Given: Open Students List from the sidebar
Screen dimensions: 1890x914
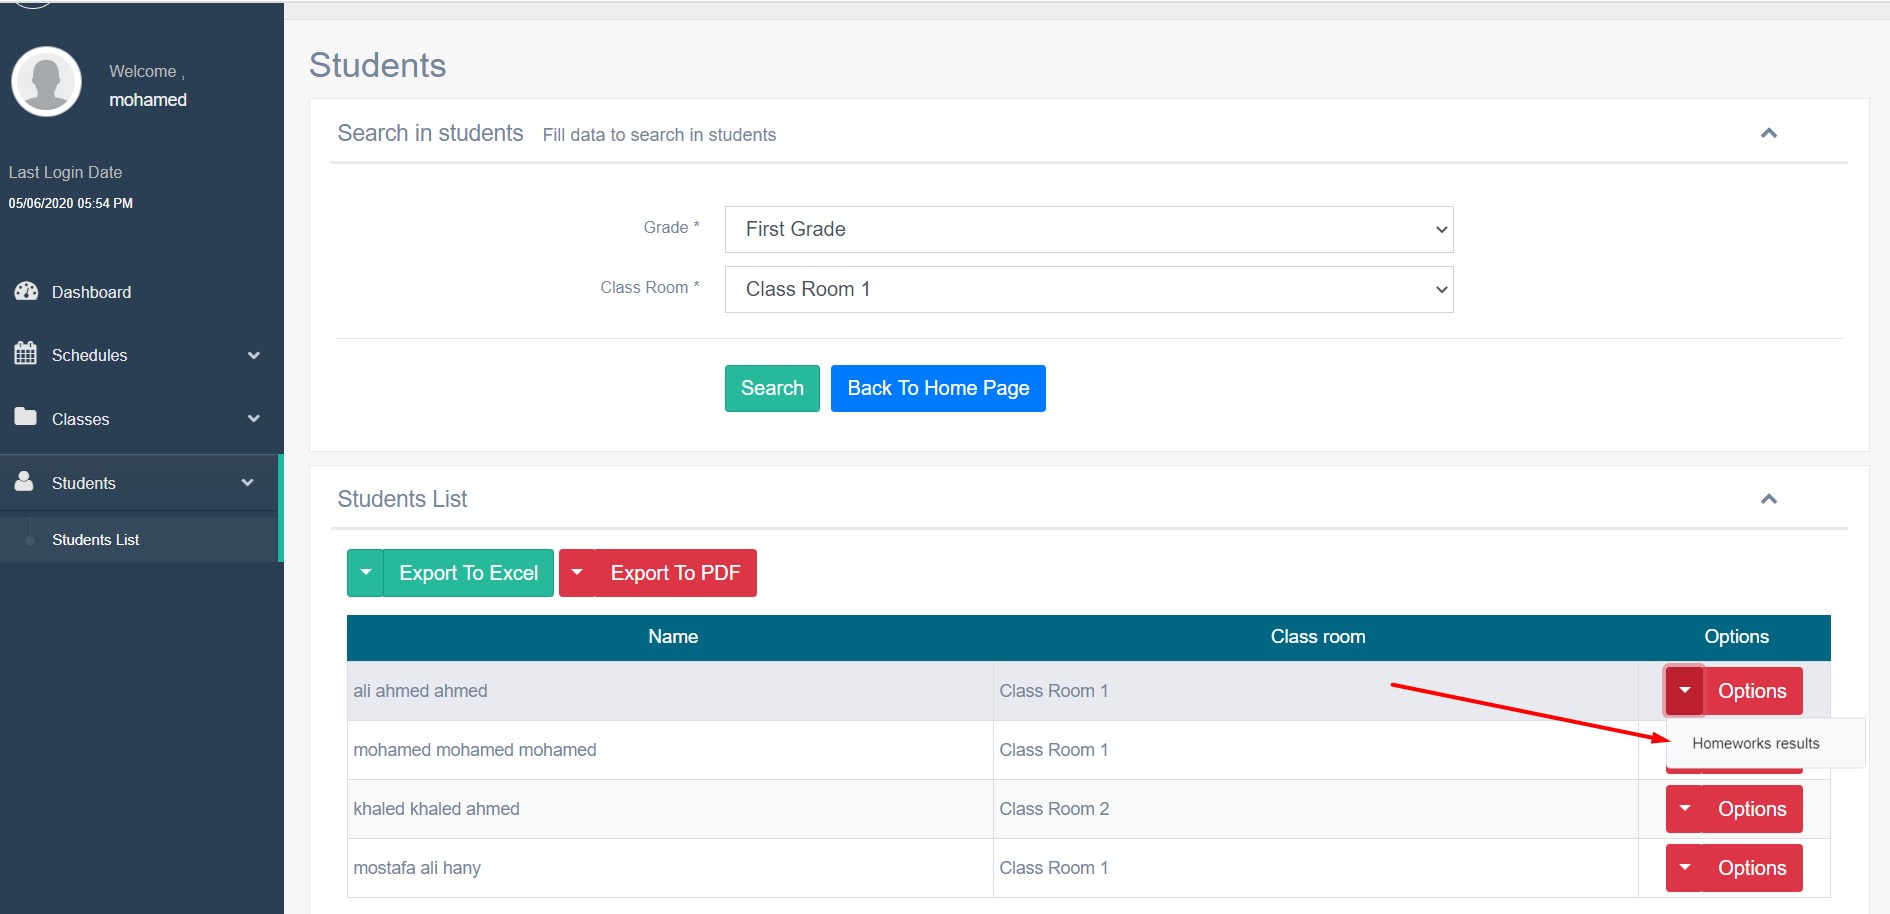Looking at the screenshot, I should click(95, 539).
